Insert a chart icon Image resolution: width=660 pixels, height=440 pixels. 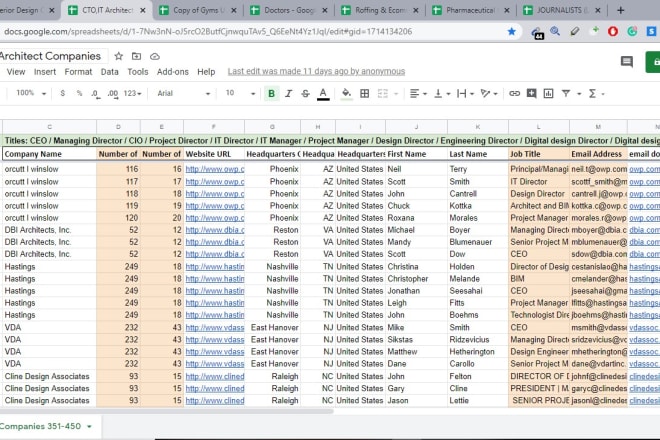[548, 93]
